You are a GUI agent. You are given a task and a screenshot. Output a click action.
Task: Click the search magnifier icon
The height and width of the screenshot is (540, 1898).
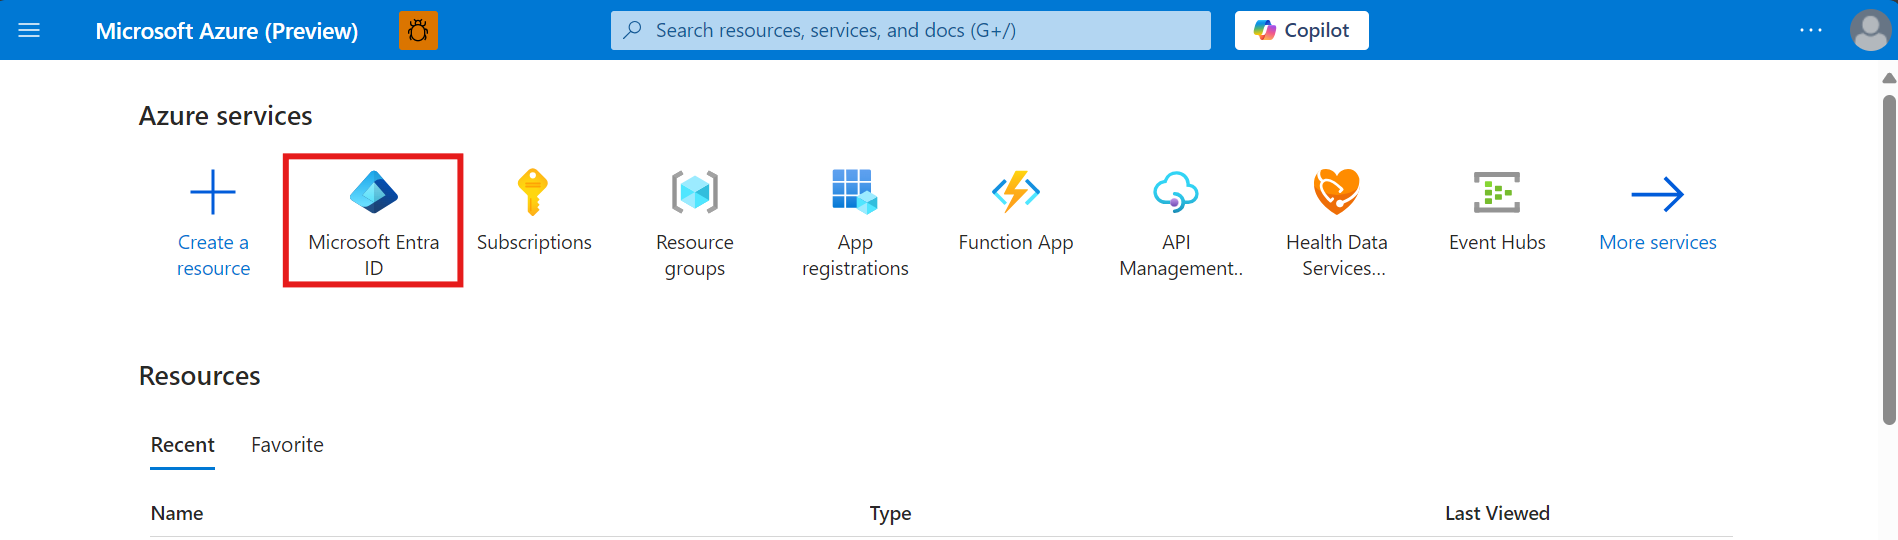click(x=632, y=30)
